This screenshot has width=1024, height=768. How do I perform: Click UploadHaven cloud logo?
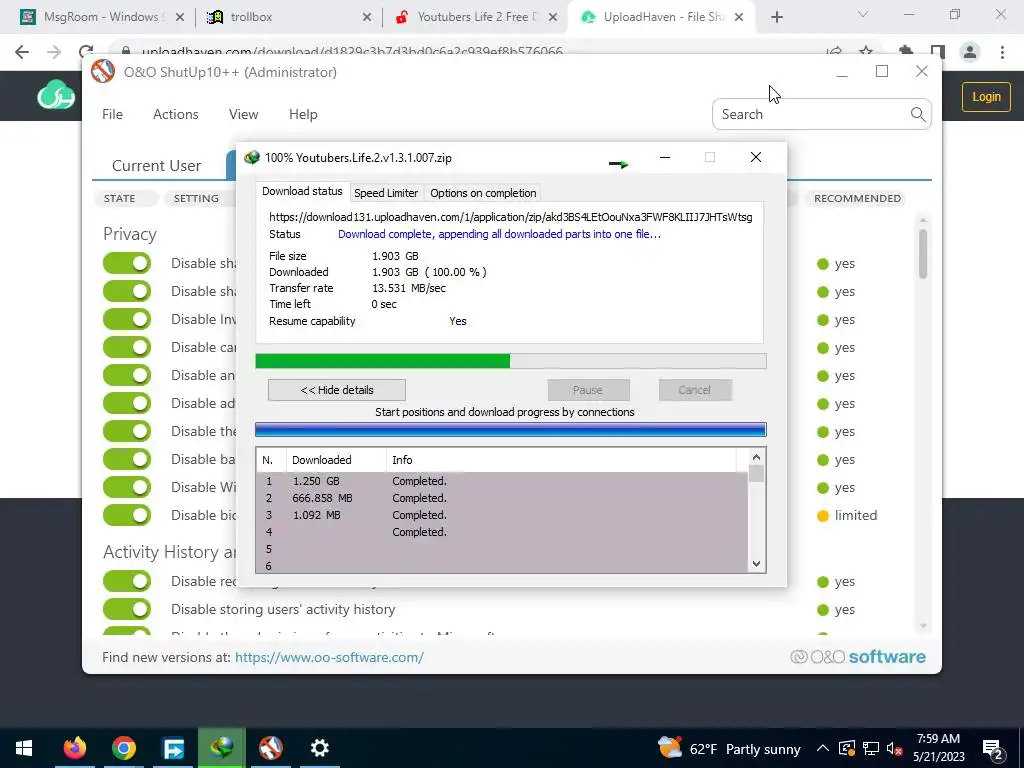tap(56, 95)
